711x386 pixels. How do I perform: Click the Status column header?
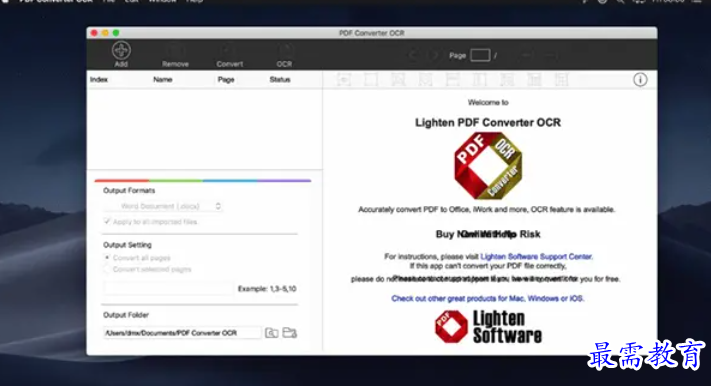point(280,79)
